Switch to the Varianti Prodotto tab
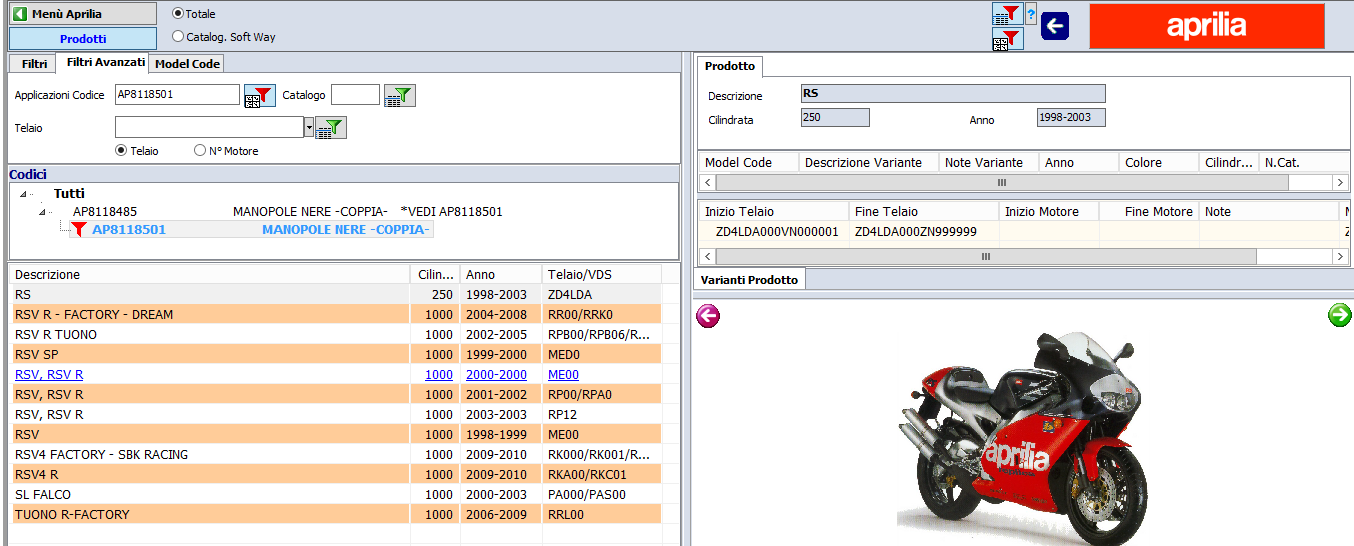 750,280
